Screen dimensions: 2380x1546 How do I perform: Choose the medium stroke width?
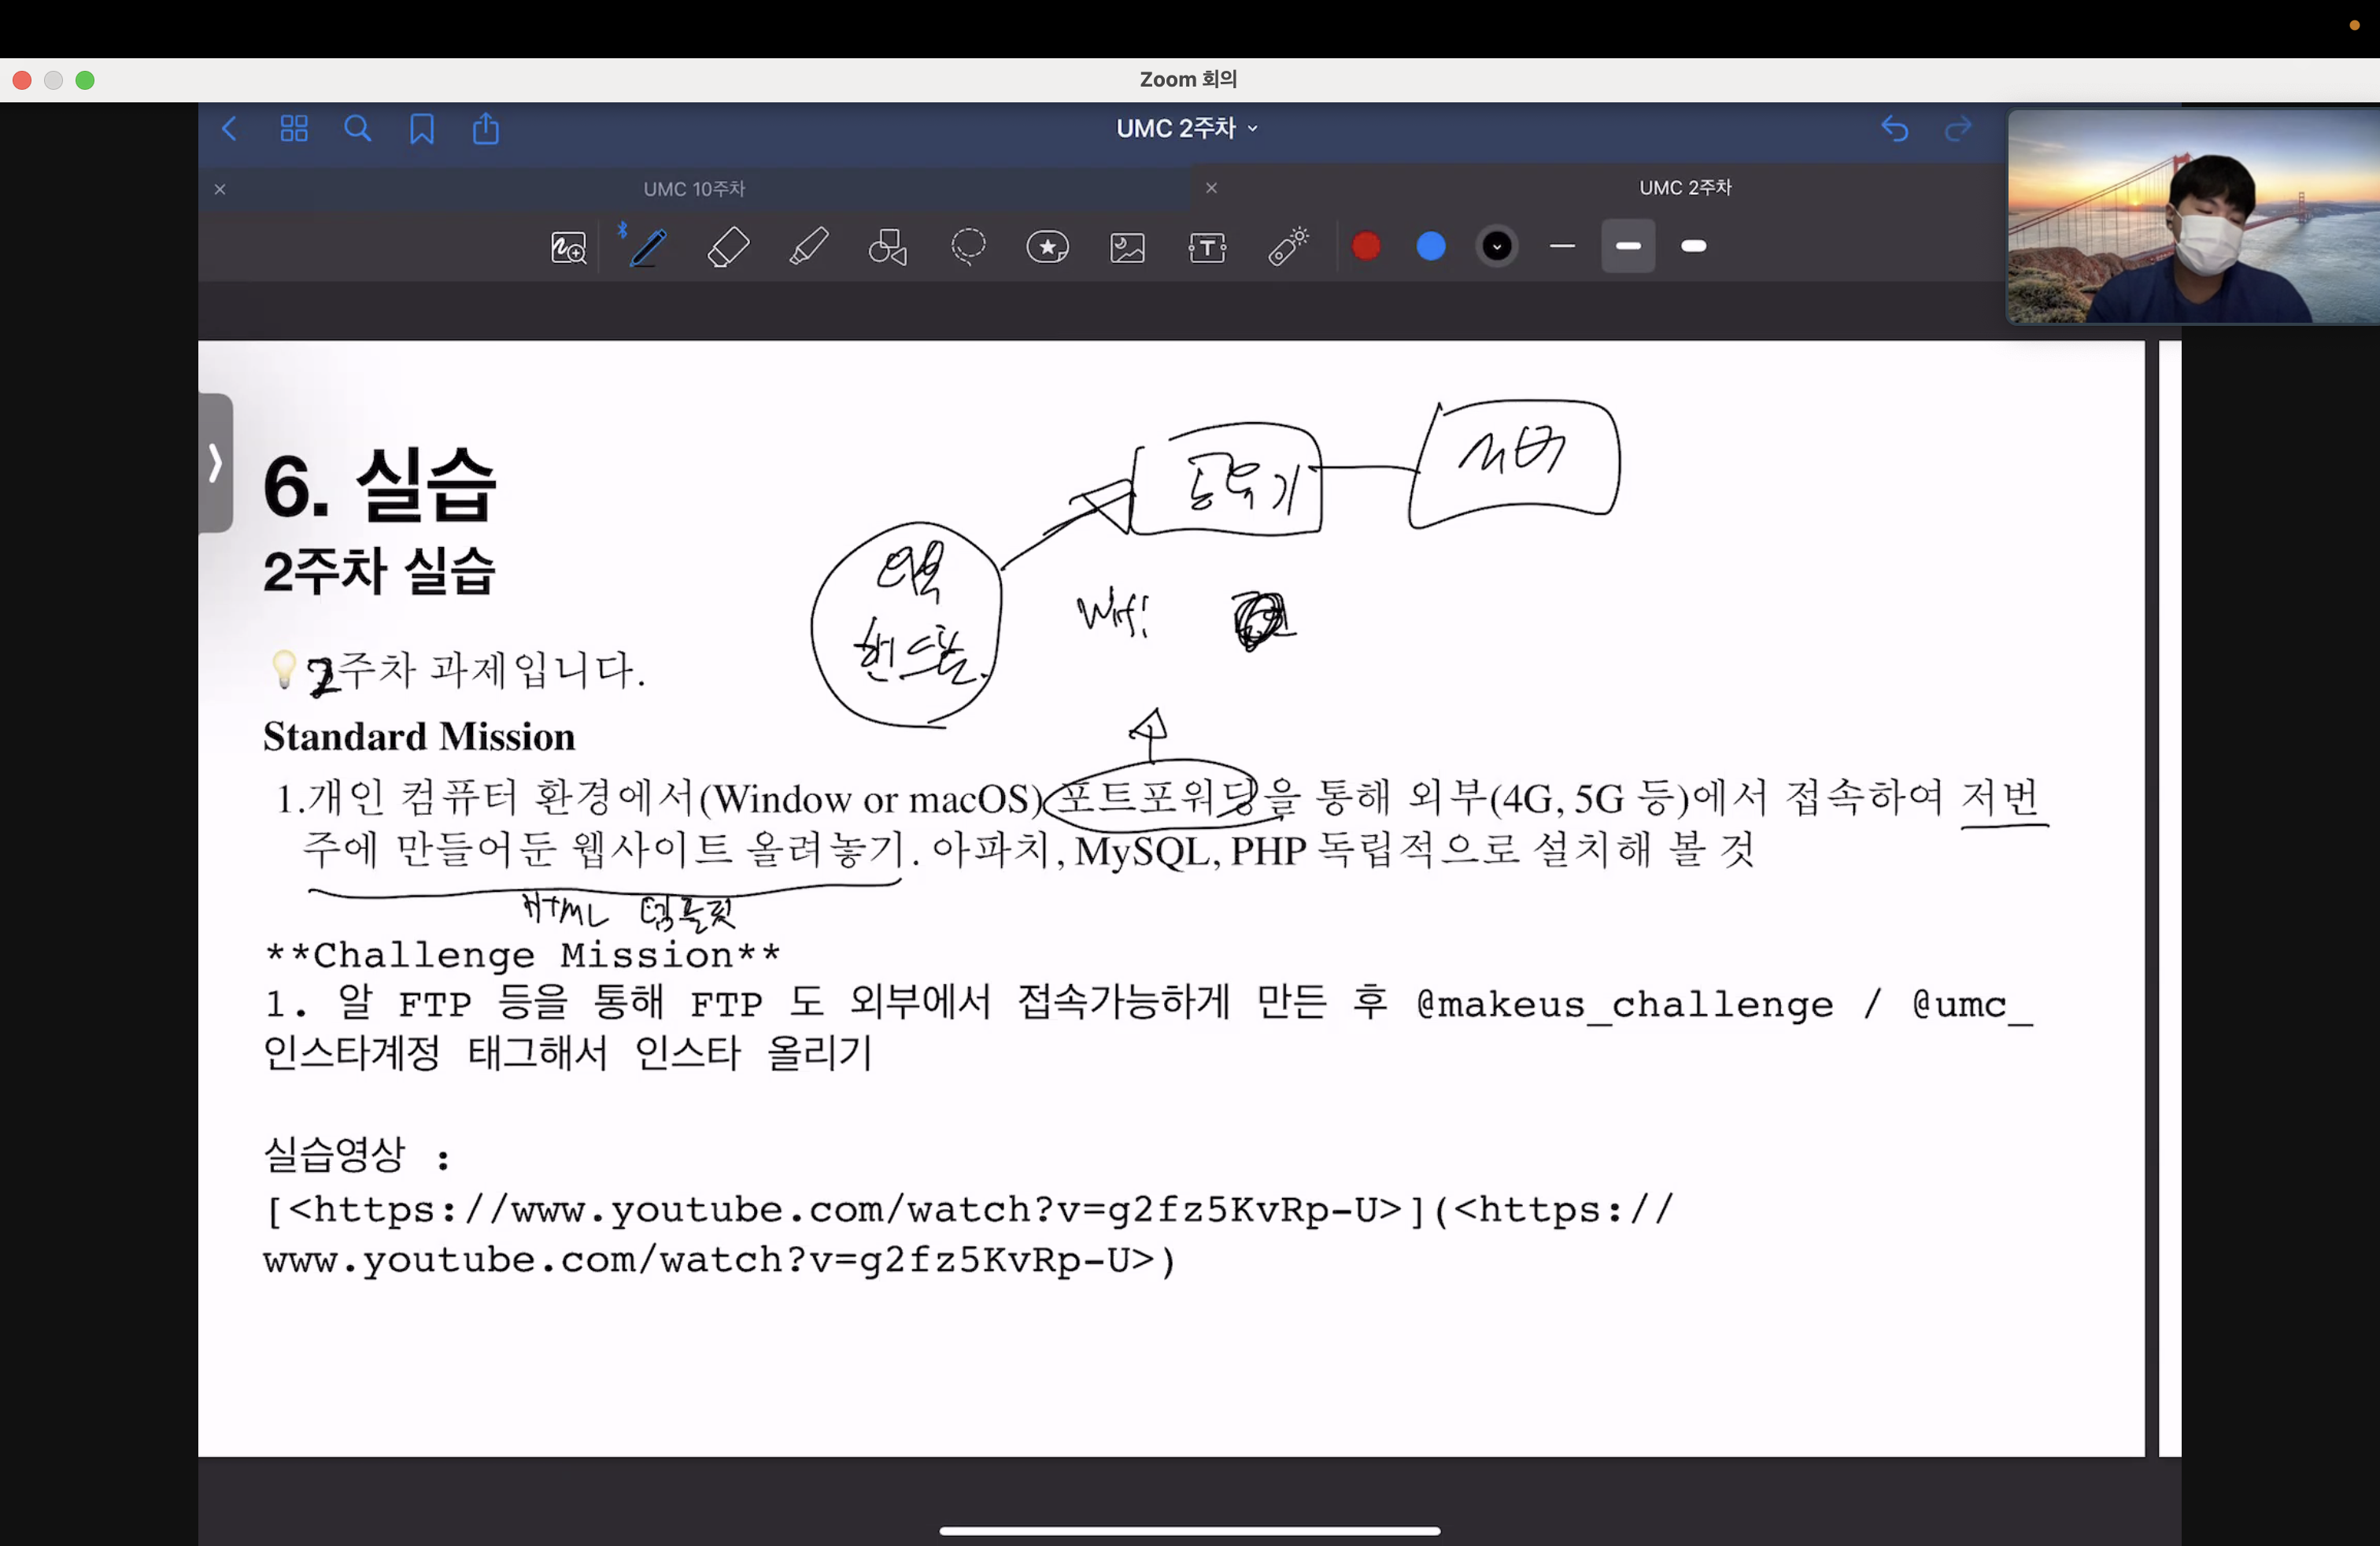click(x=1628, y=246)
